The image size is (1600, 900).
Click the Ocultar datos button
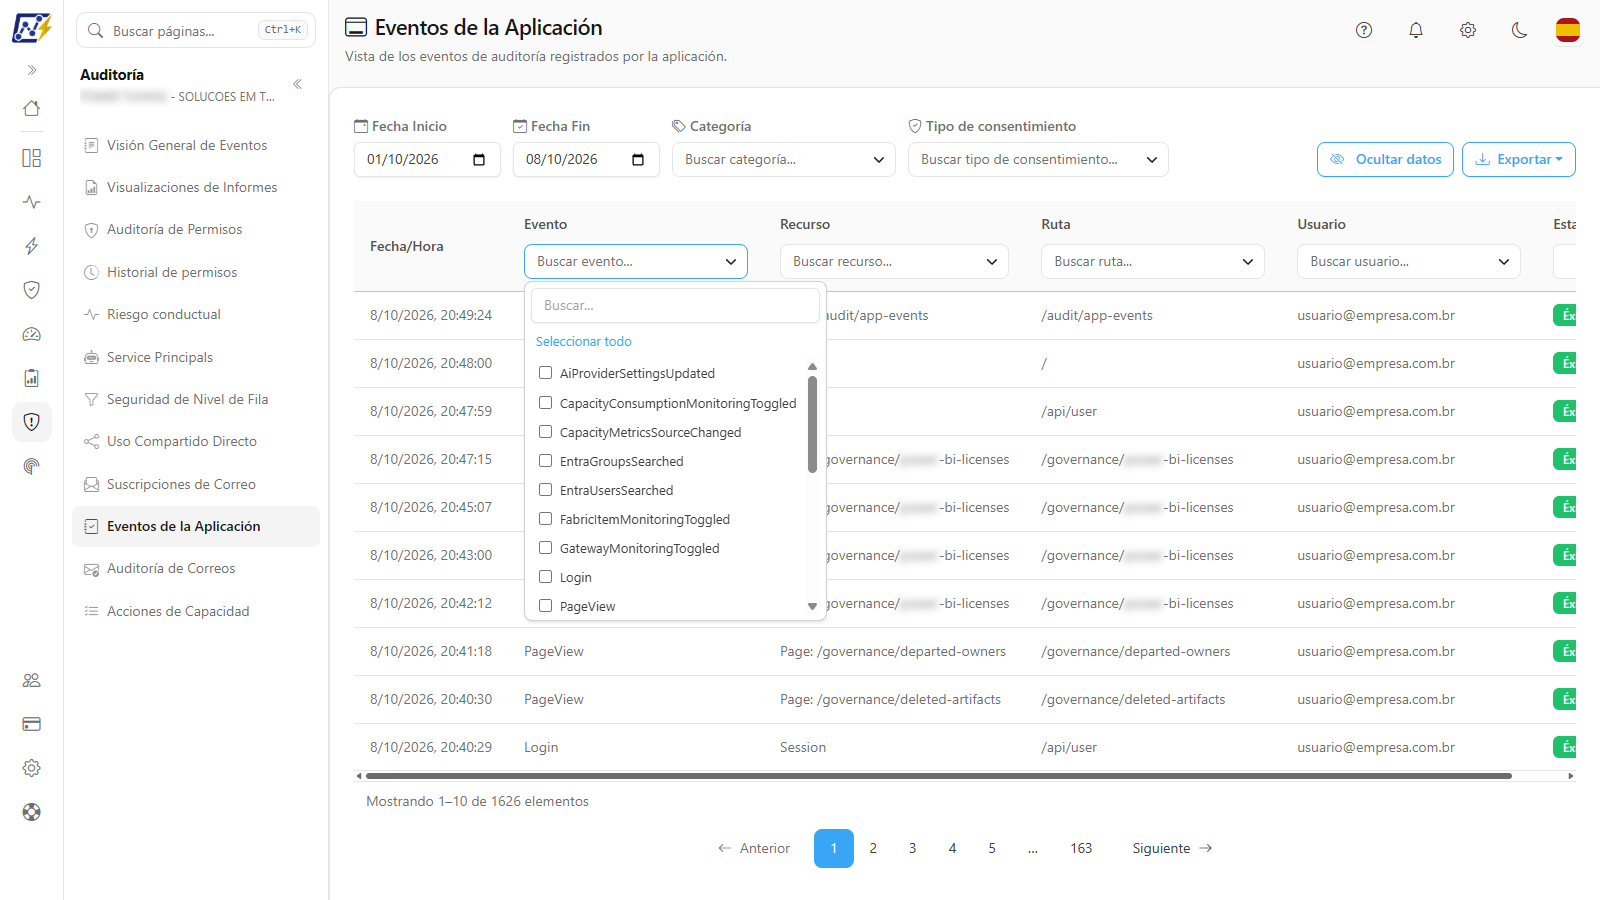click(x=1385, y=160)
